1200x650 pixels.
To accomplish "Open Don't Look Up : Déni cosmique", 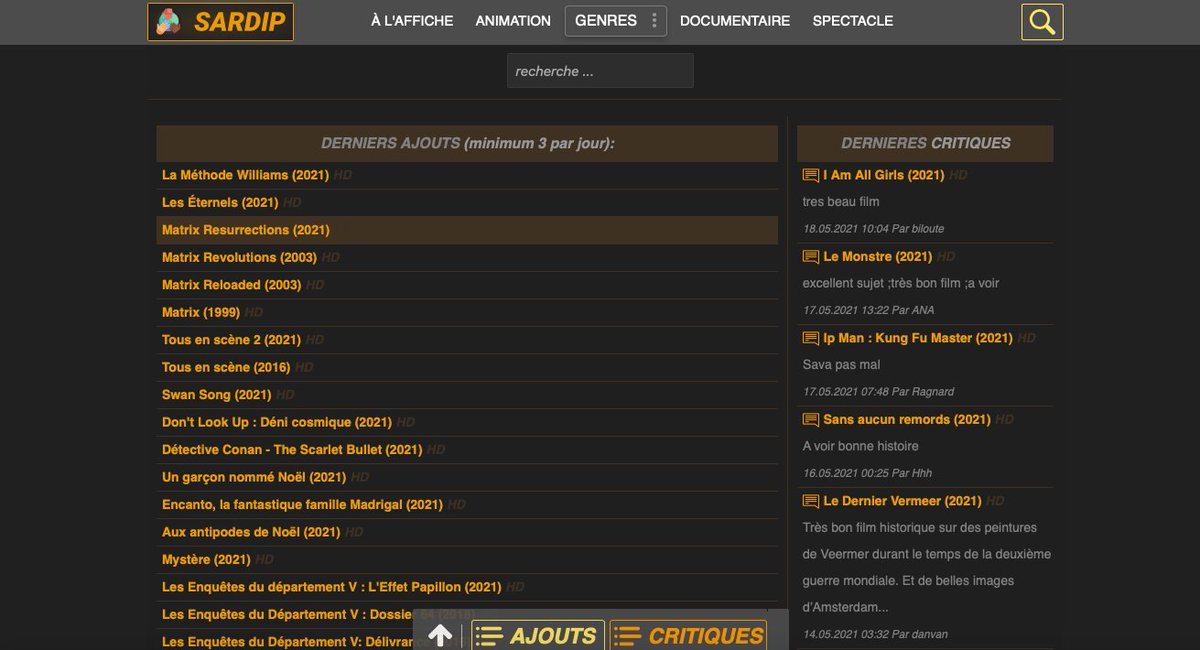I will click(x=277, y=422).
